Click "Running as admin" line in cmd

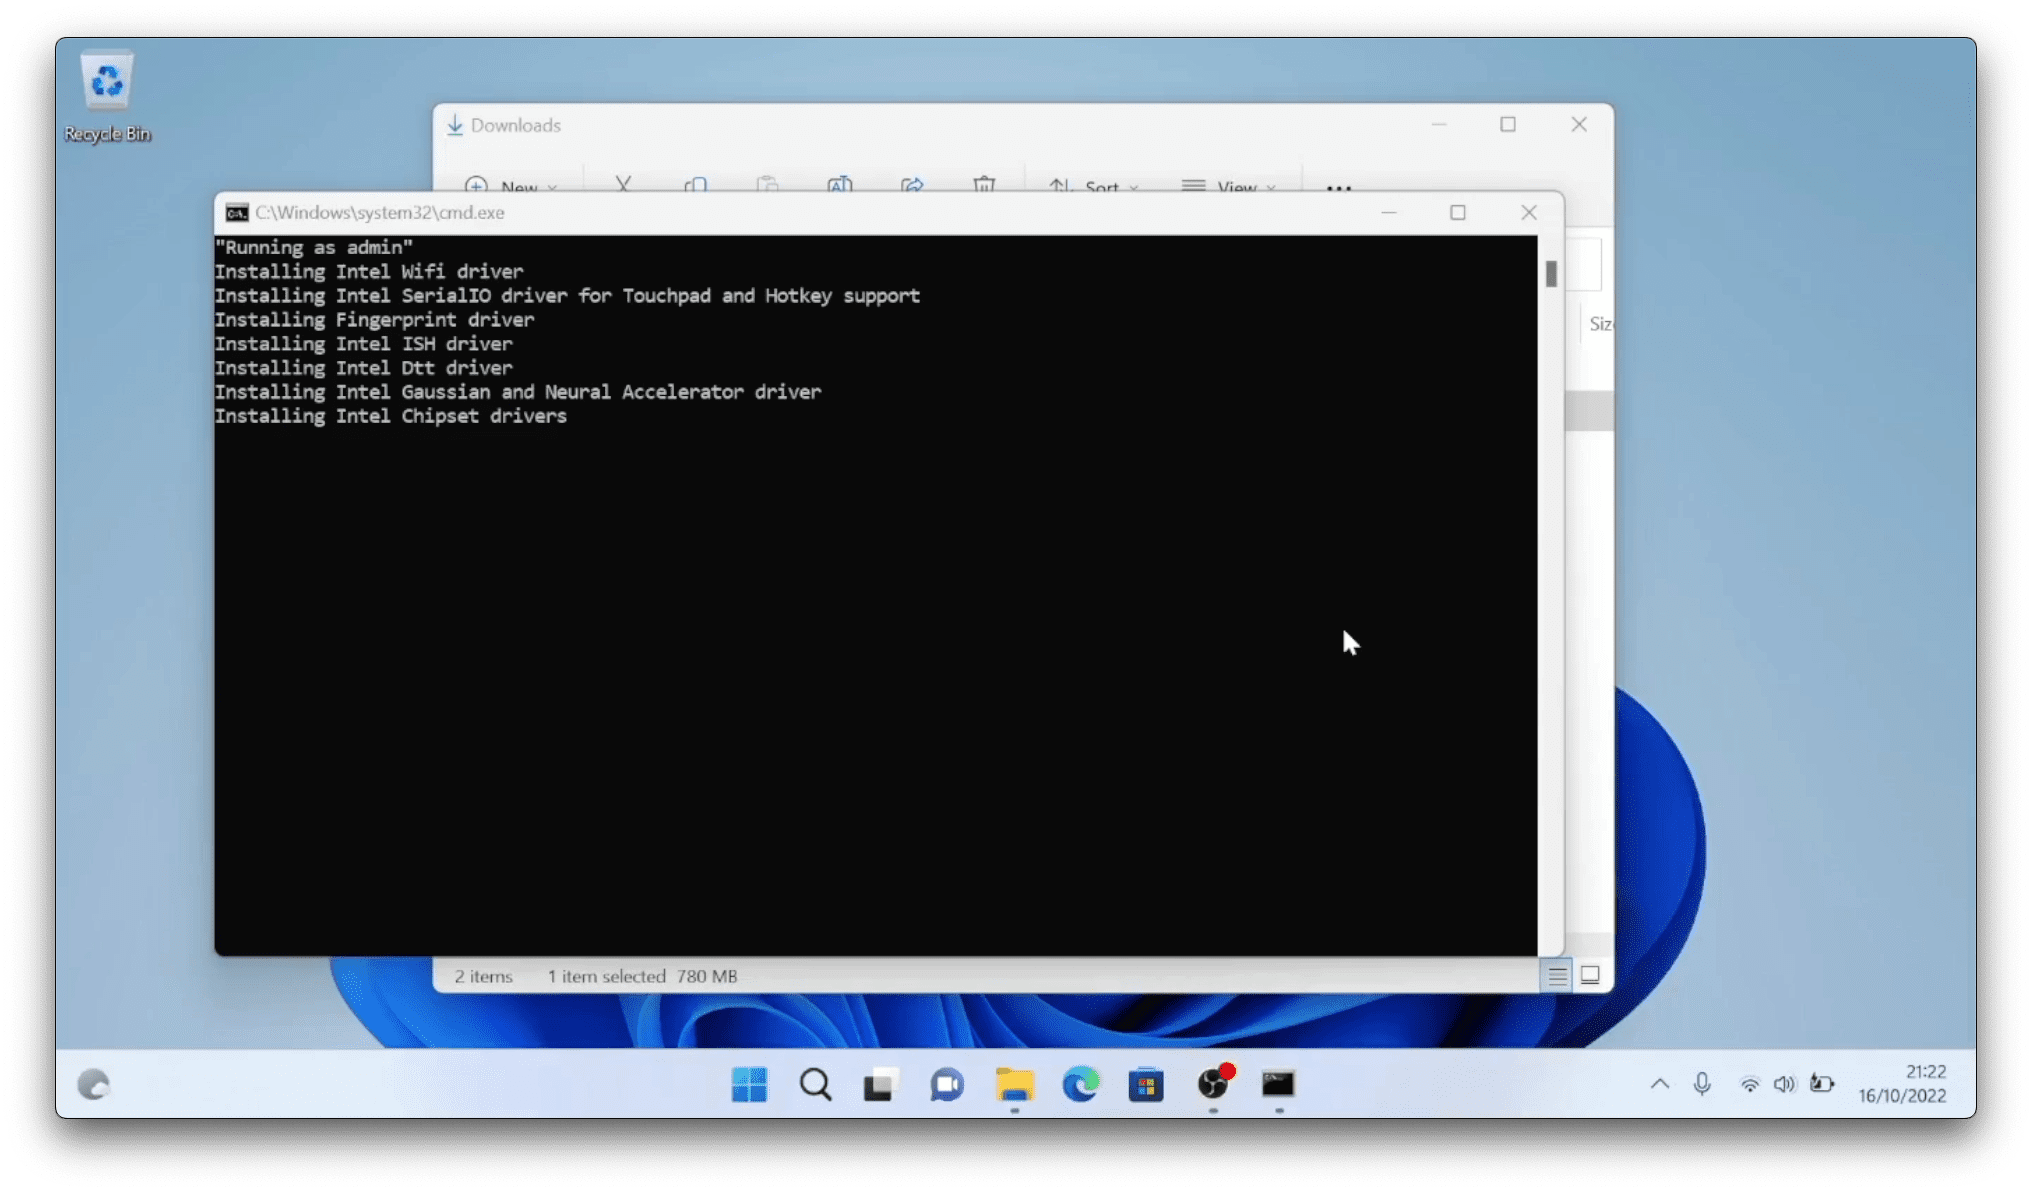[314, 248]
